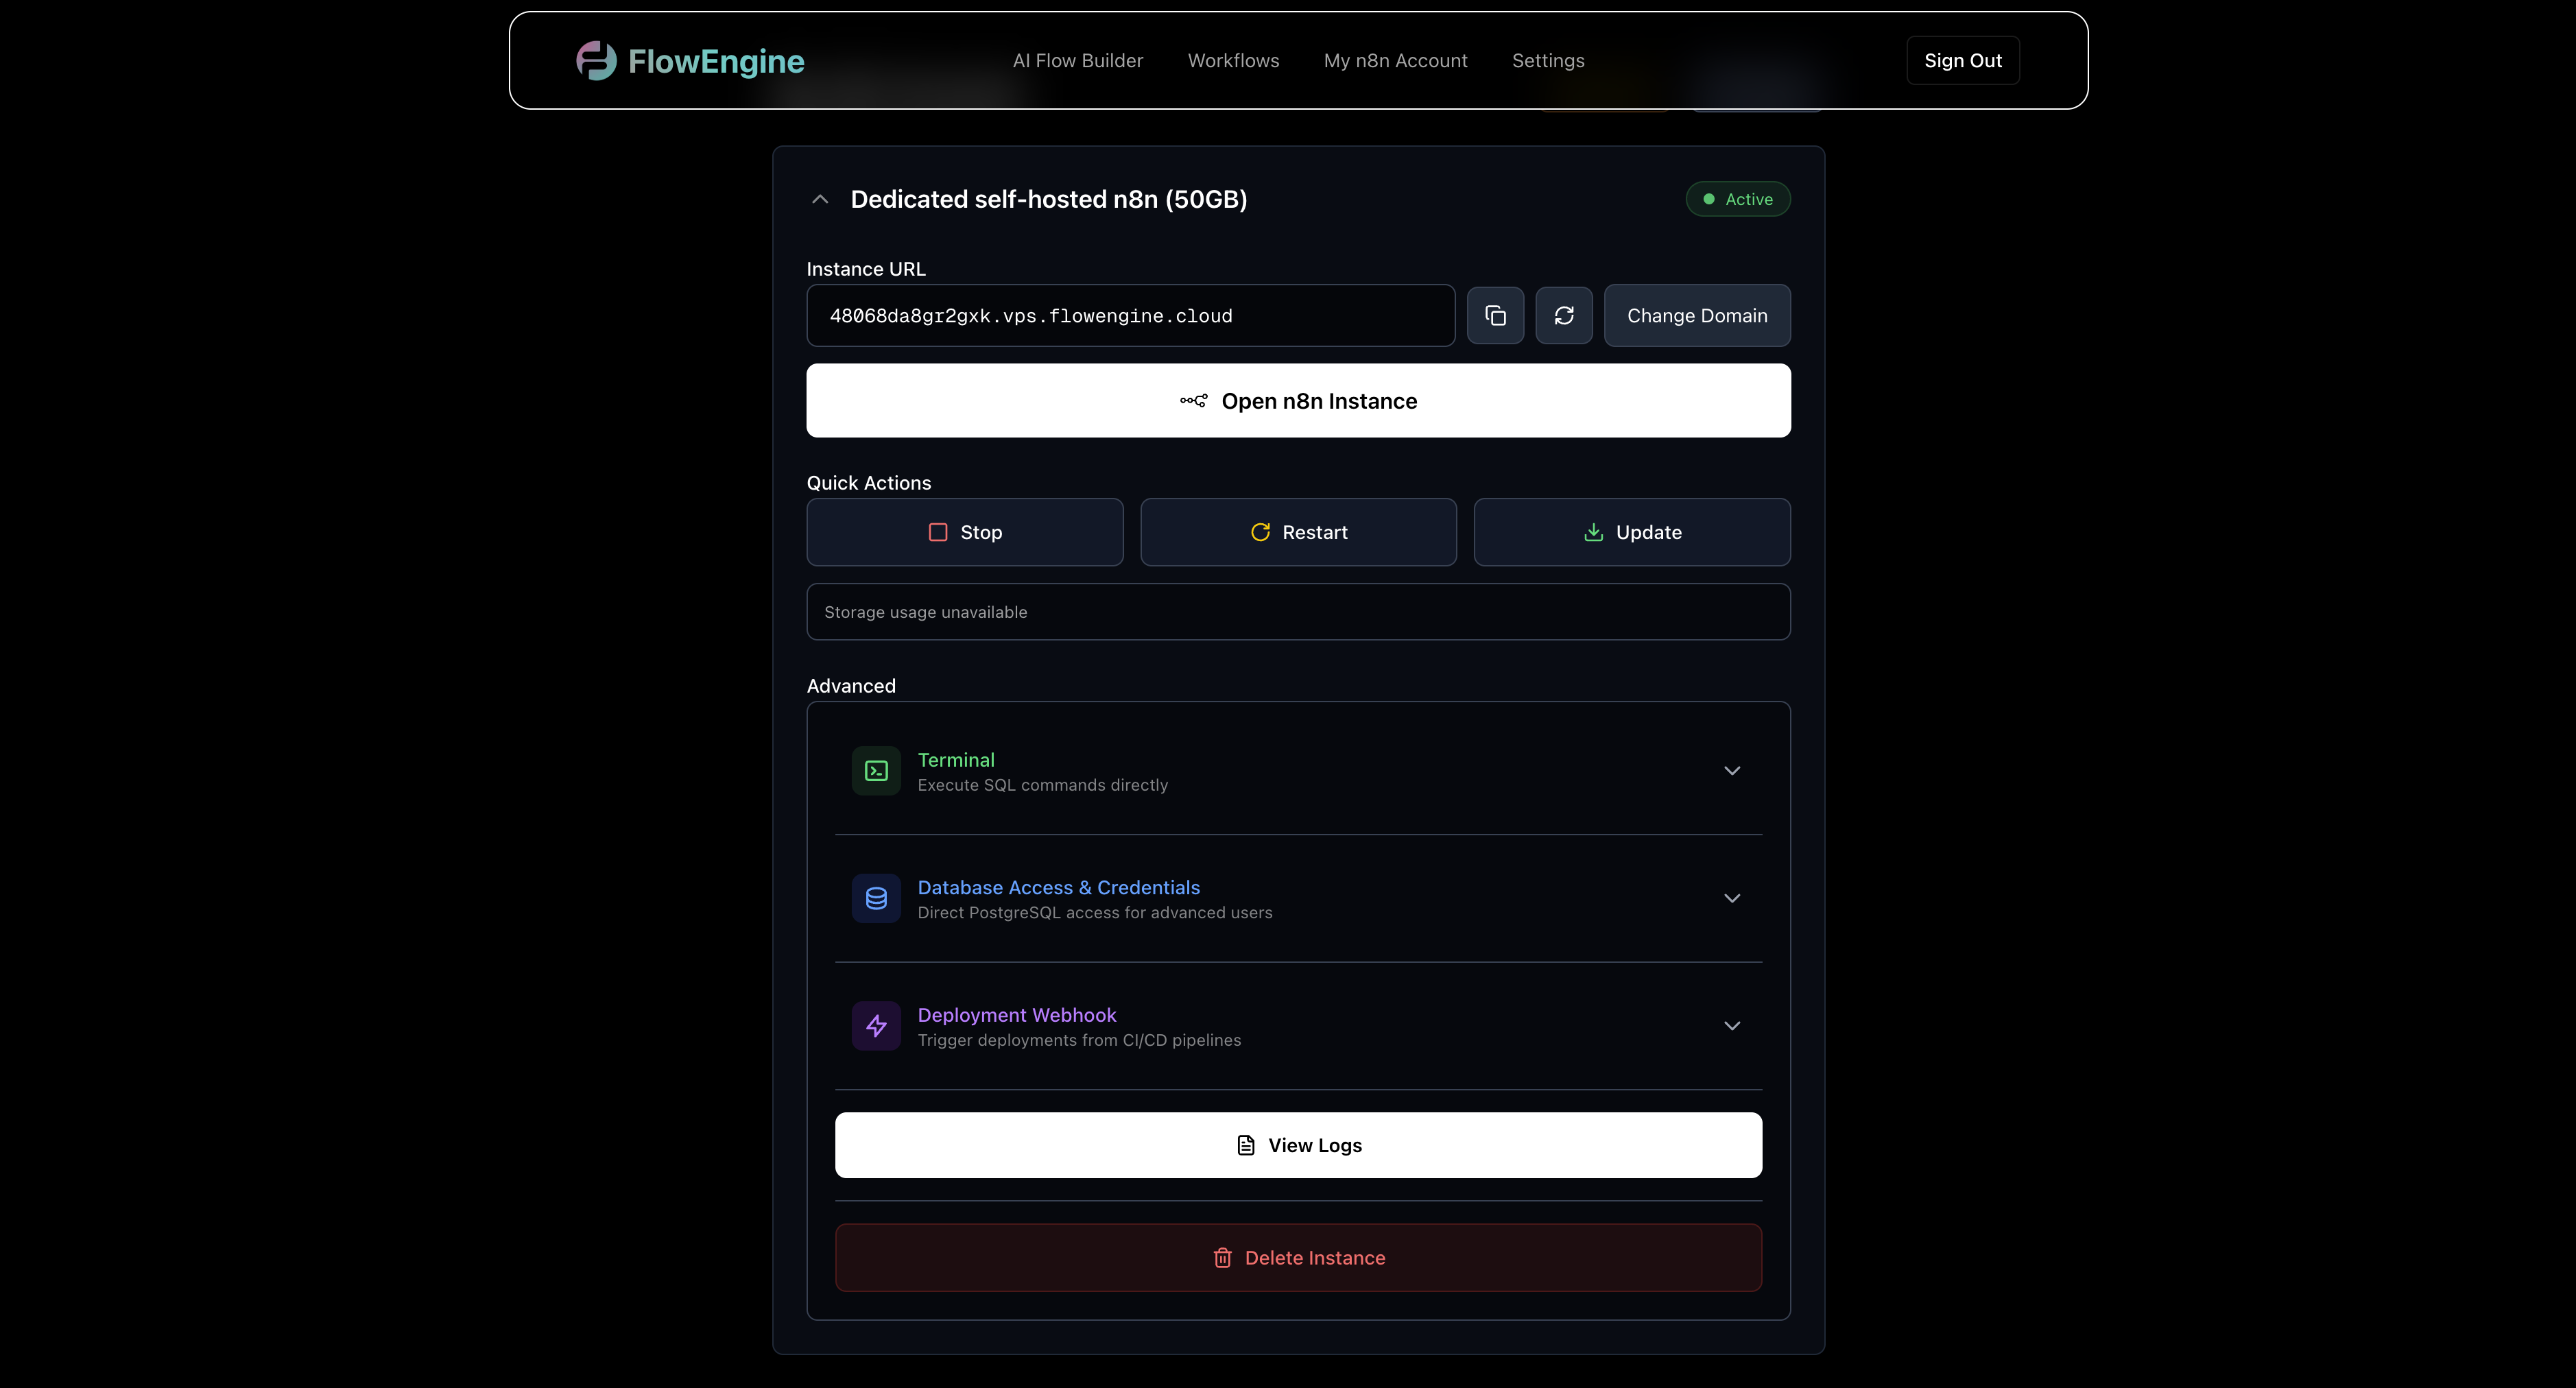
Task: Click the Active status badge
Action: (x=1738, y=199)
